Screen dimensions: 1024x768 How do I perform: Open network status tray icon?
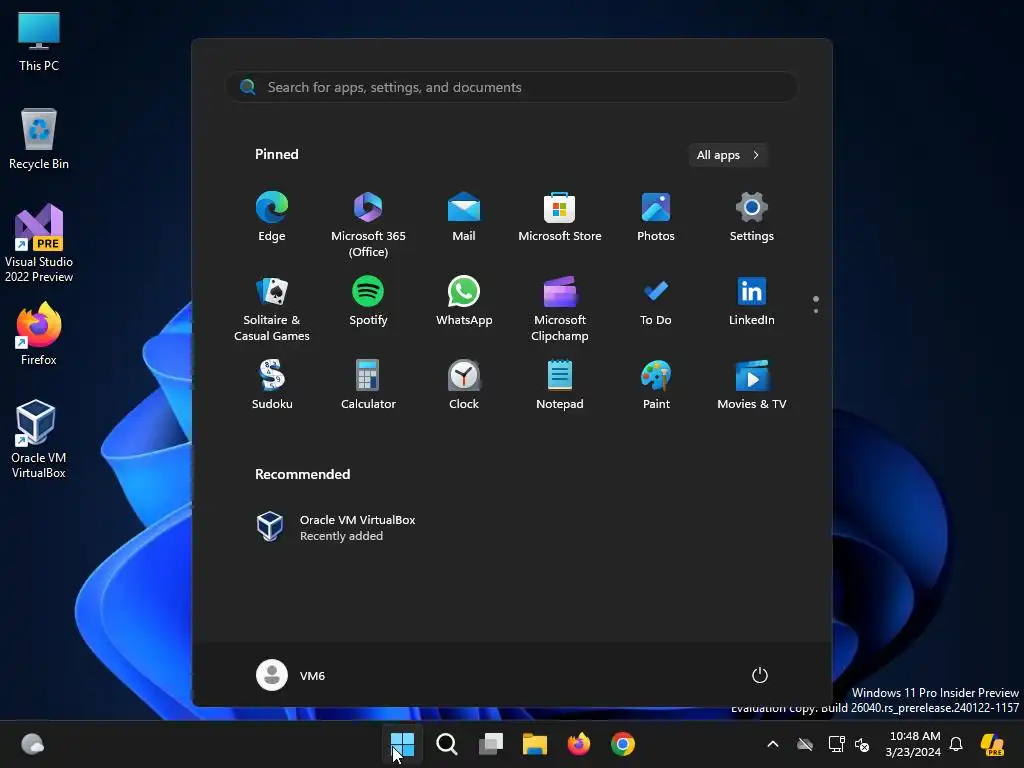coord(837,744)
